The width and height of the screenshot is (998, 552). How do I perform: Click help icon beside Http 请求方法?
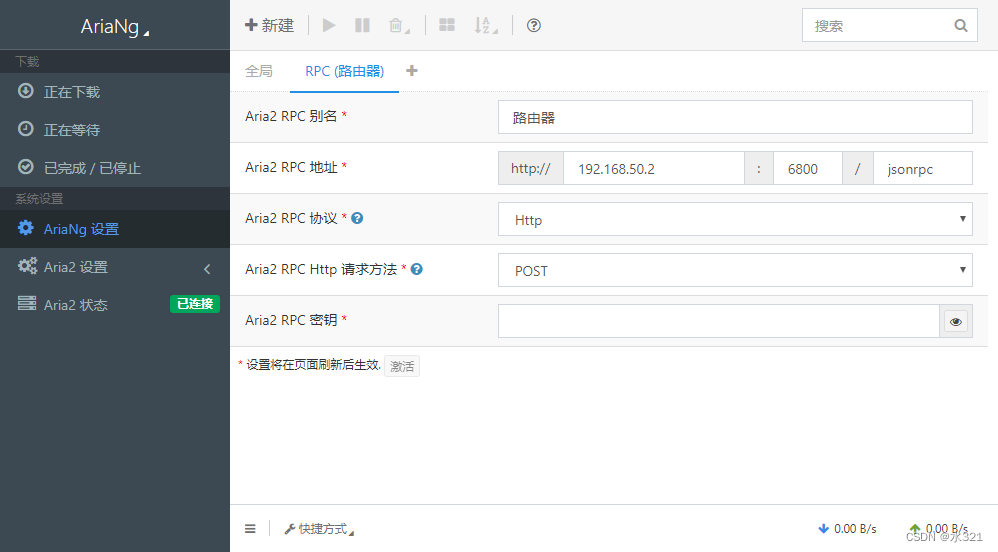click(x=417, y=269)
